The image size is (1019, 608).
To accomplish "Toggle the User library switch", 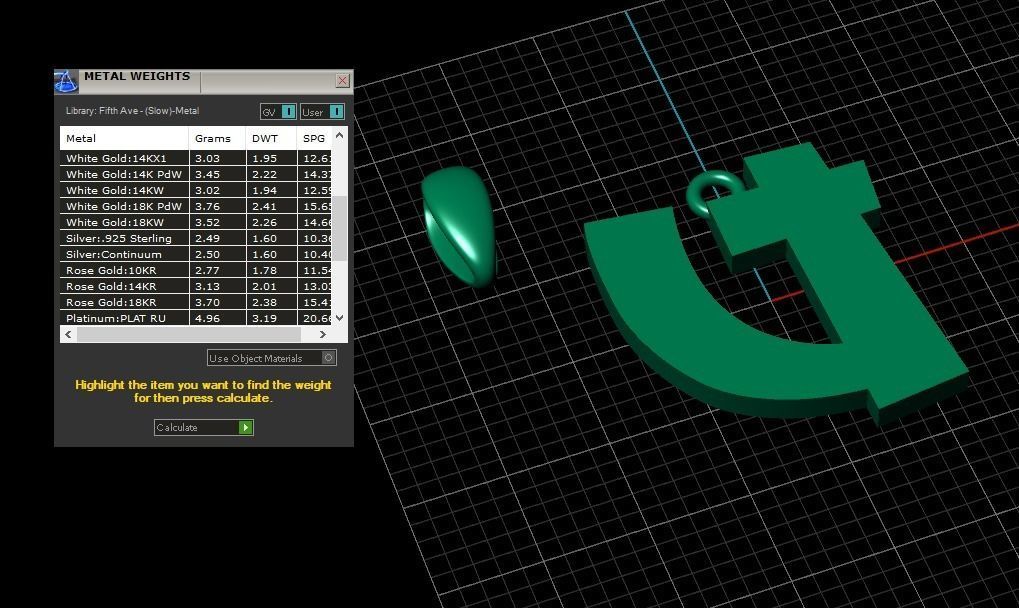I will pos(322,112).
